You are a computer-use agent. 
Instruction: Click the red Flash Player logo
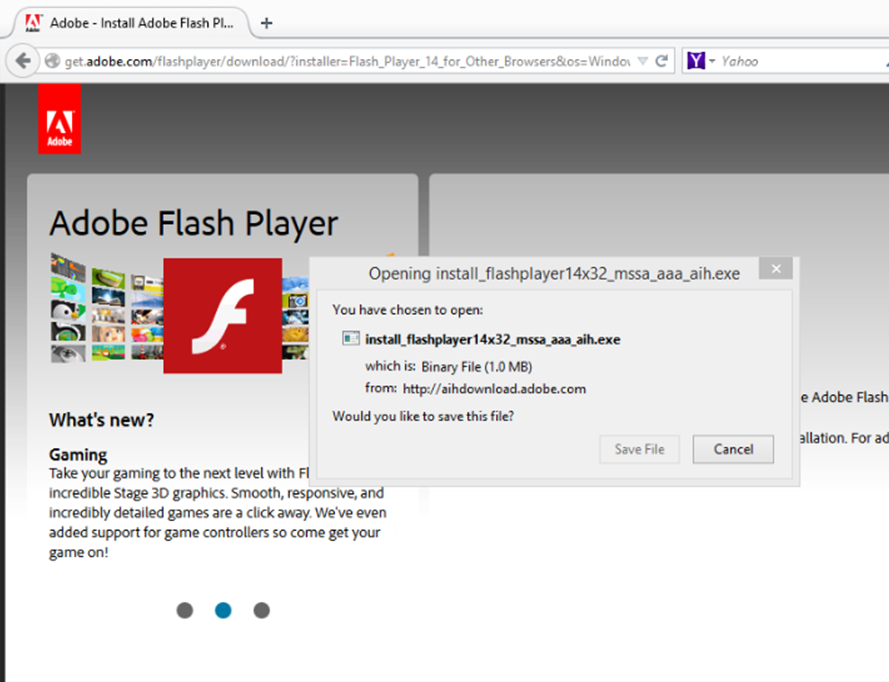[x=222, y=316]
